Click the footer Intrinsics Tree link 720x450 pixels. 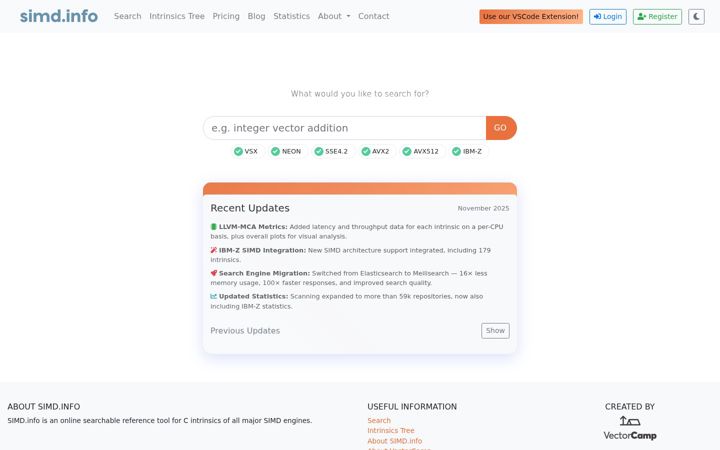click(391, 430)
